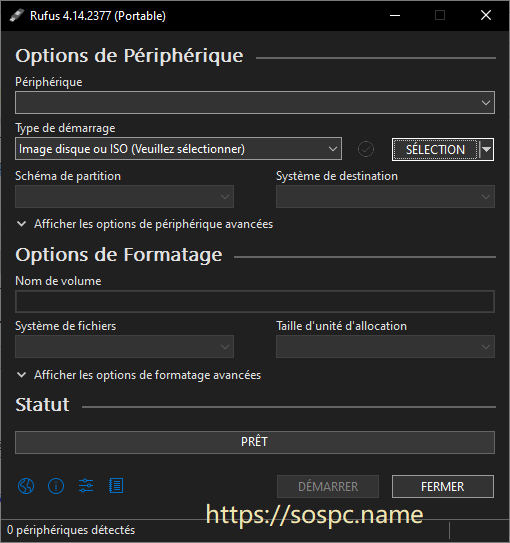Click the DÉMARRER button

328,487
